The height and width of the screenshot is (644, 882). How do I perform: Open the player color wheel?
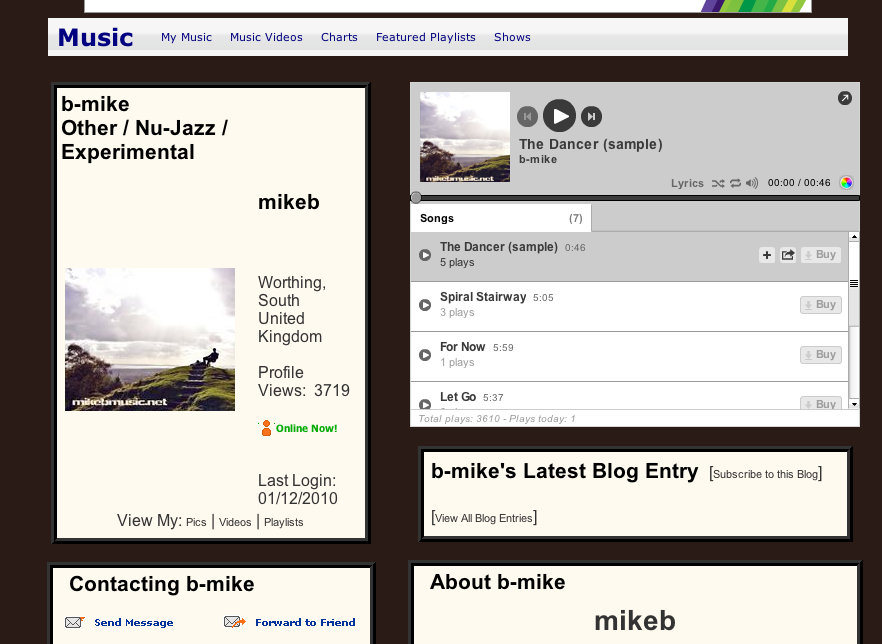(x=846, y=183)
